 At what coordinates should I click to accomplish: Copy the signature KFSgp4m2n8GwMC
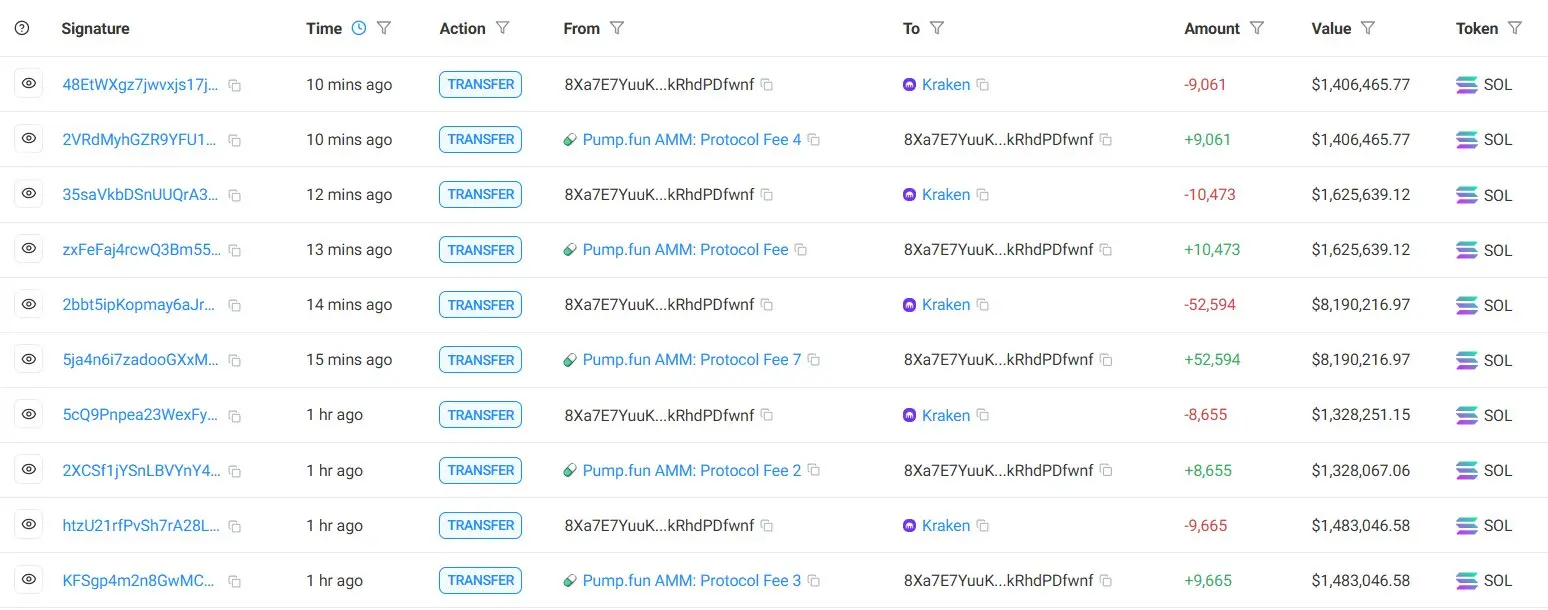click(234, 580)
